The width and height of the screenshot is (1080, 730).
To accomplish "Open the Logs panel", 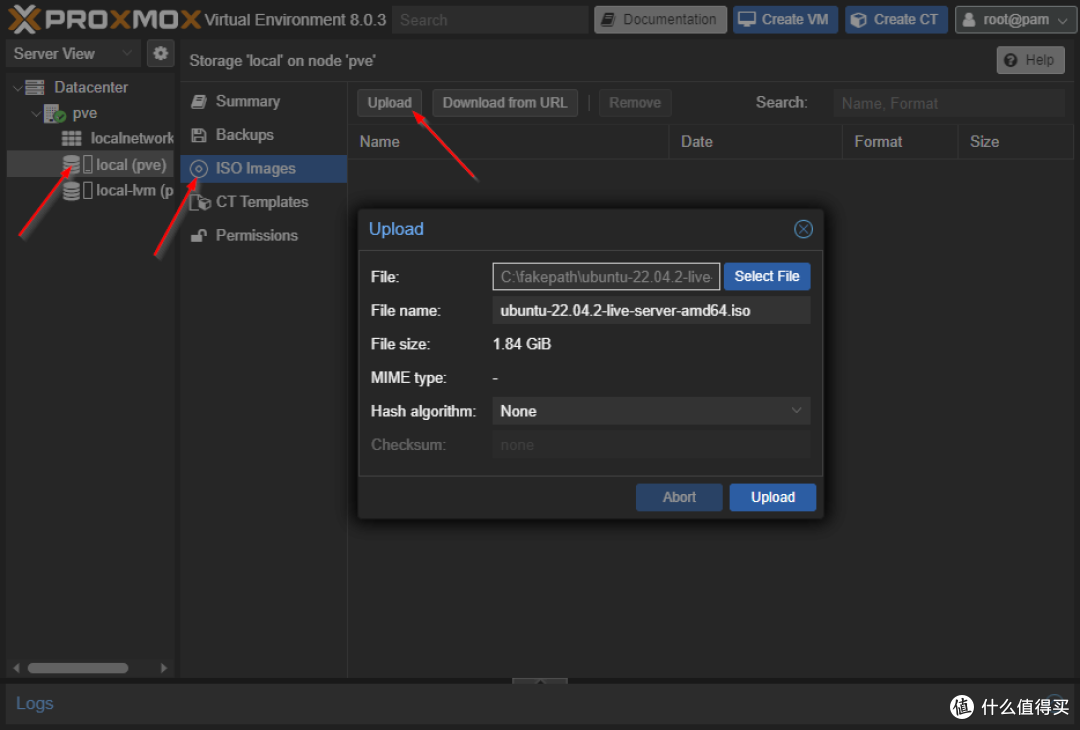I will click(x=34, y=703).
